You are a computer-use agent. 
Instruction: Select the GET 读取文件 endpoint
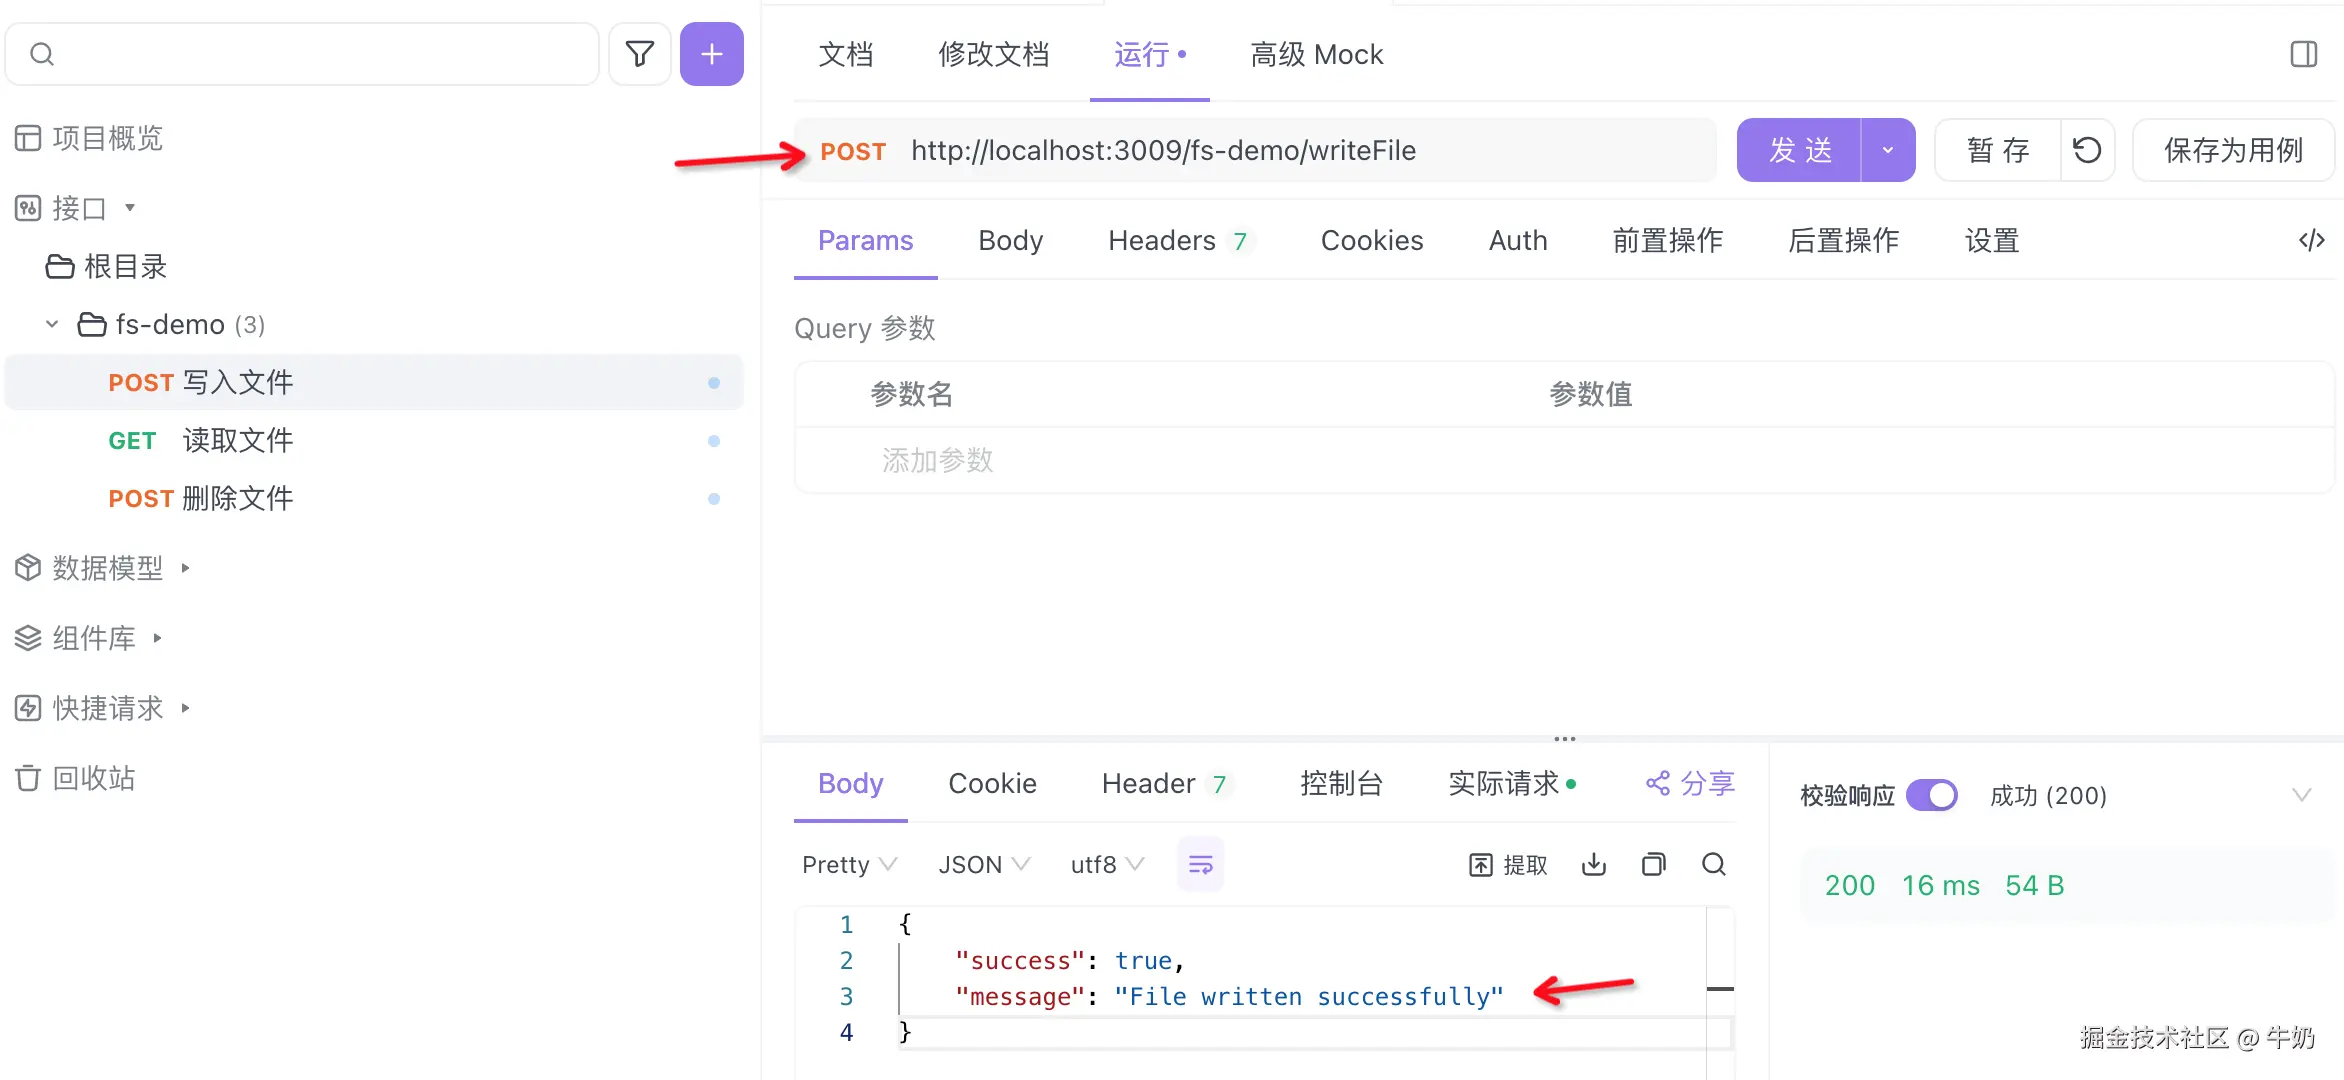click(237, 441)
